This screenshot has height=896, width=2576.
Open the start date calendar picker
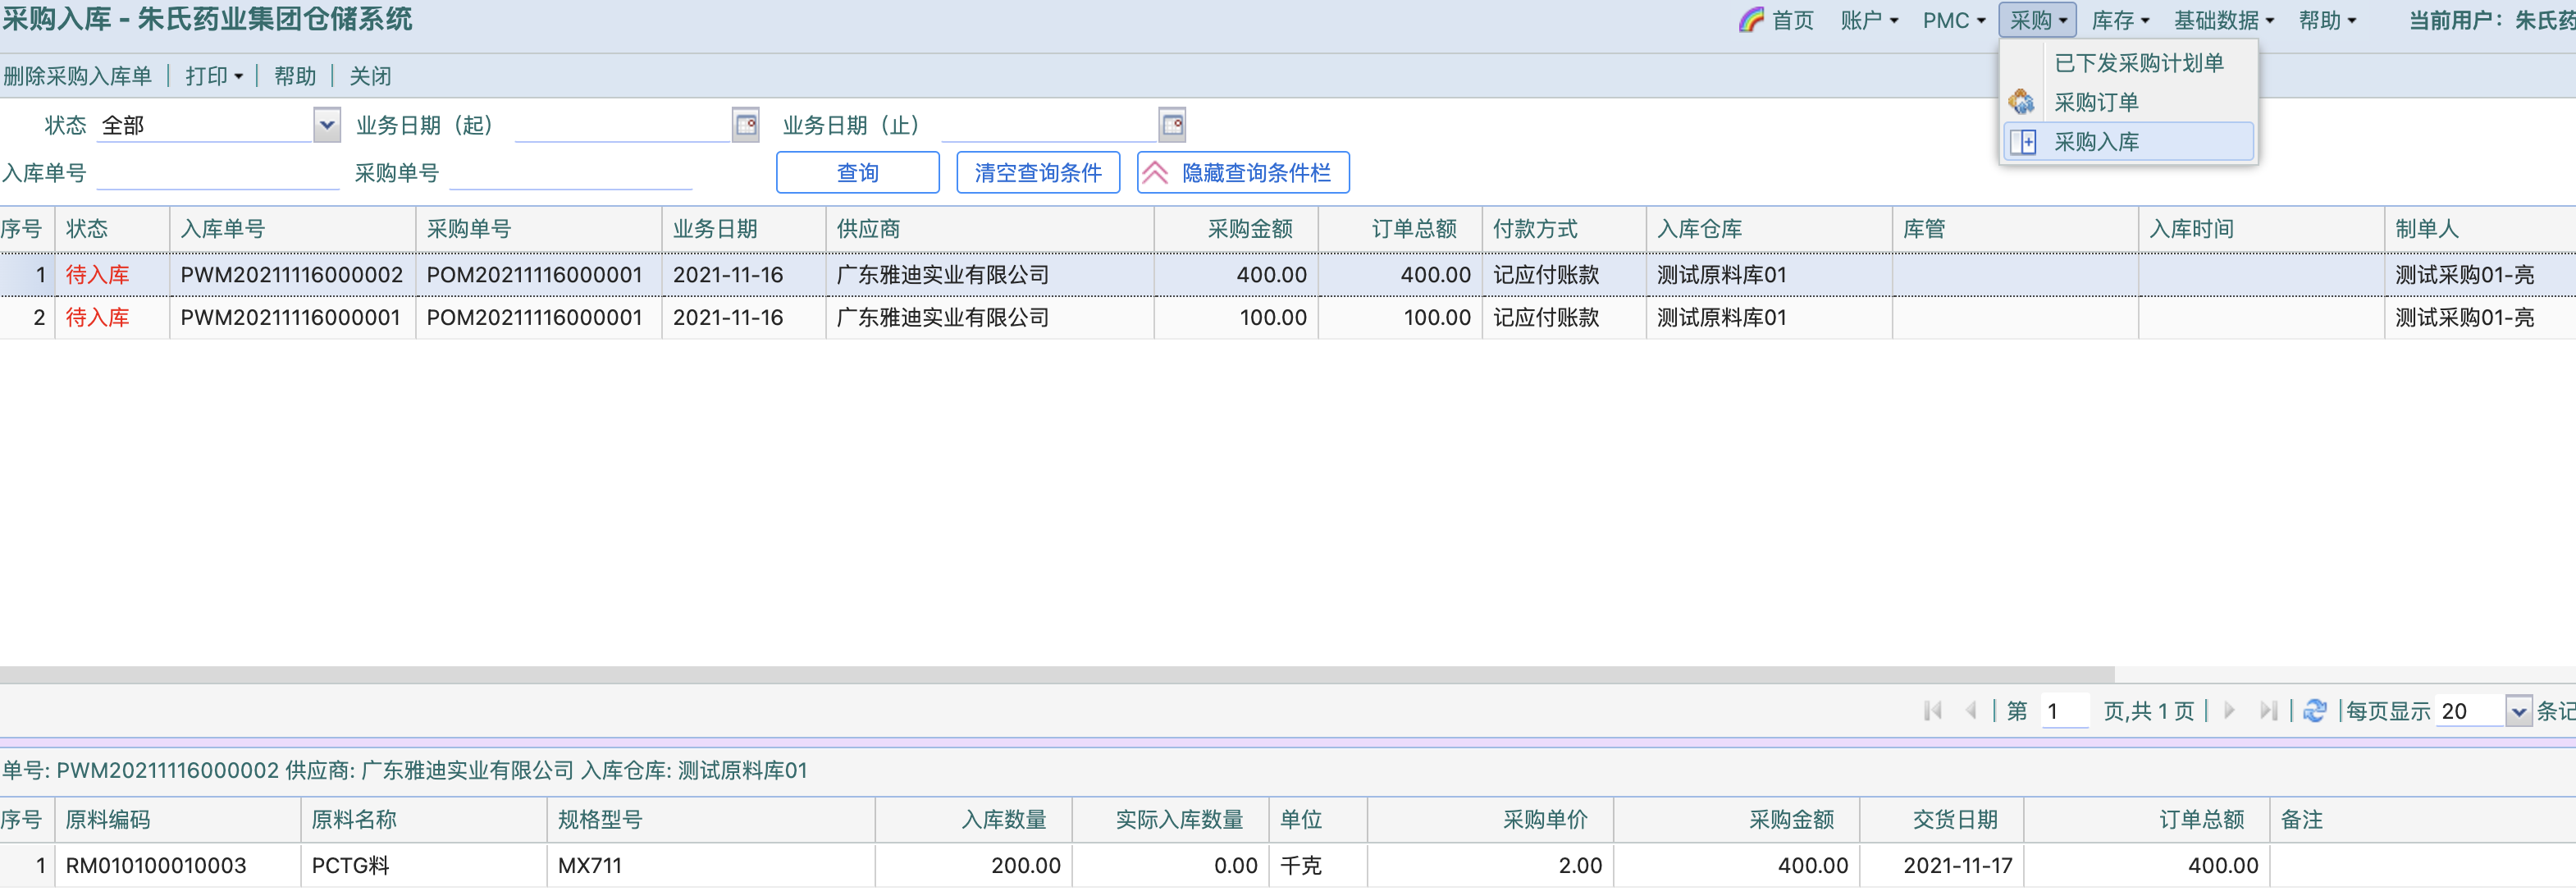746,125
